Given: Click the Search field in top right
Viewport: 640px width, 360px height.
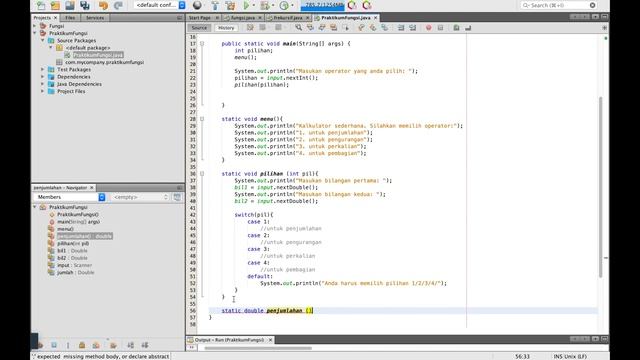Looking at the screenshot, I should (558, 5).
